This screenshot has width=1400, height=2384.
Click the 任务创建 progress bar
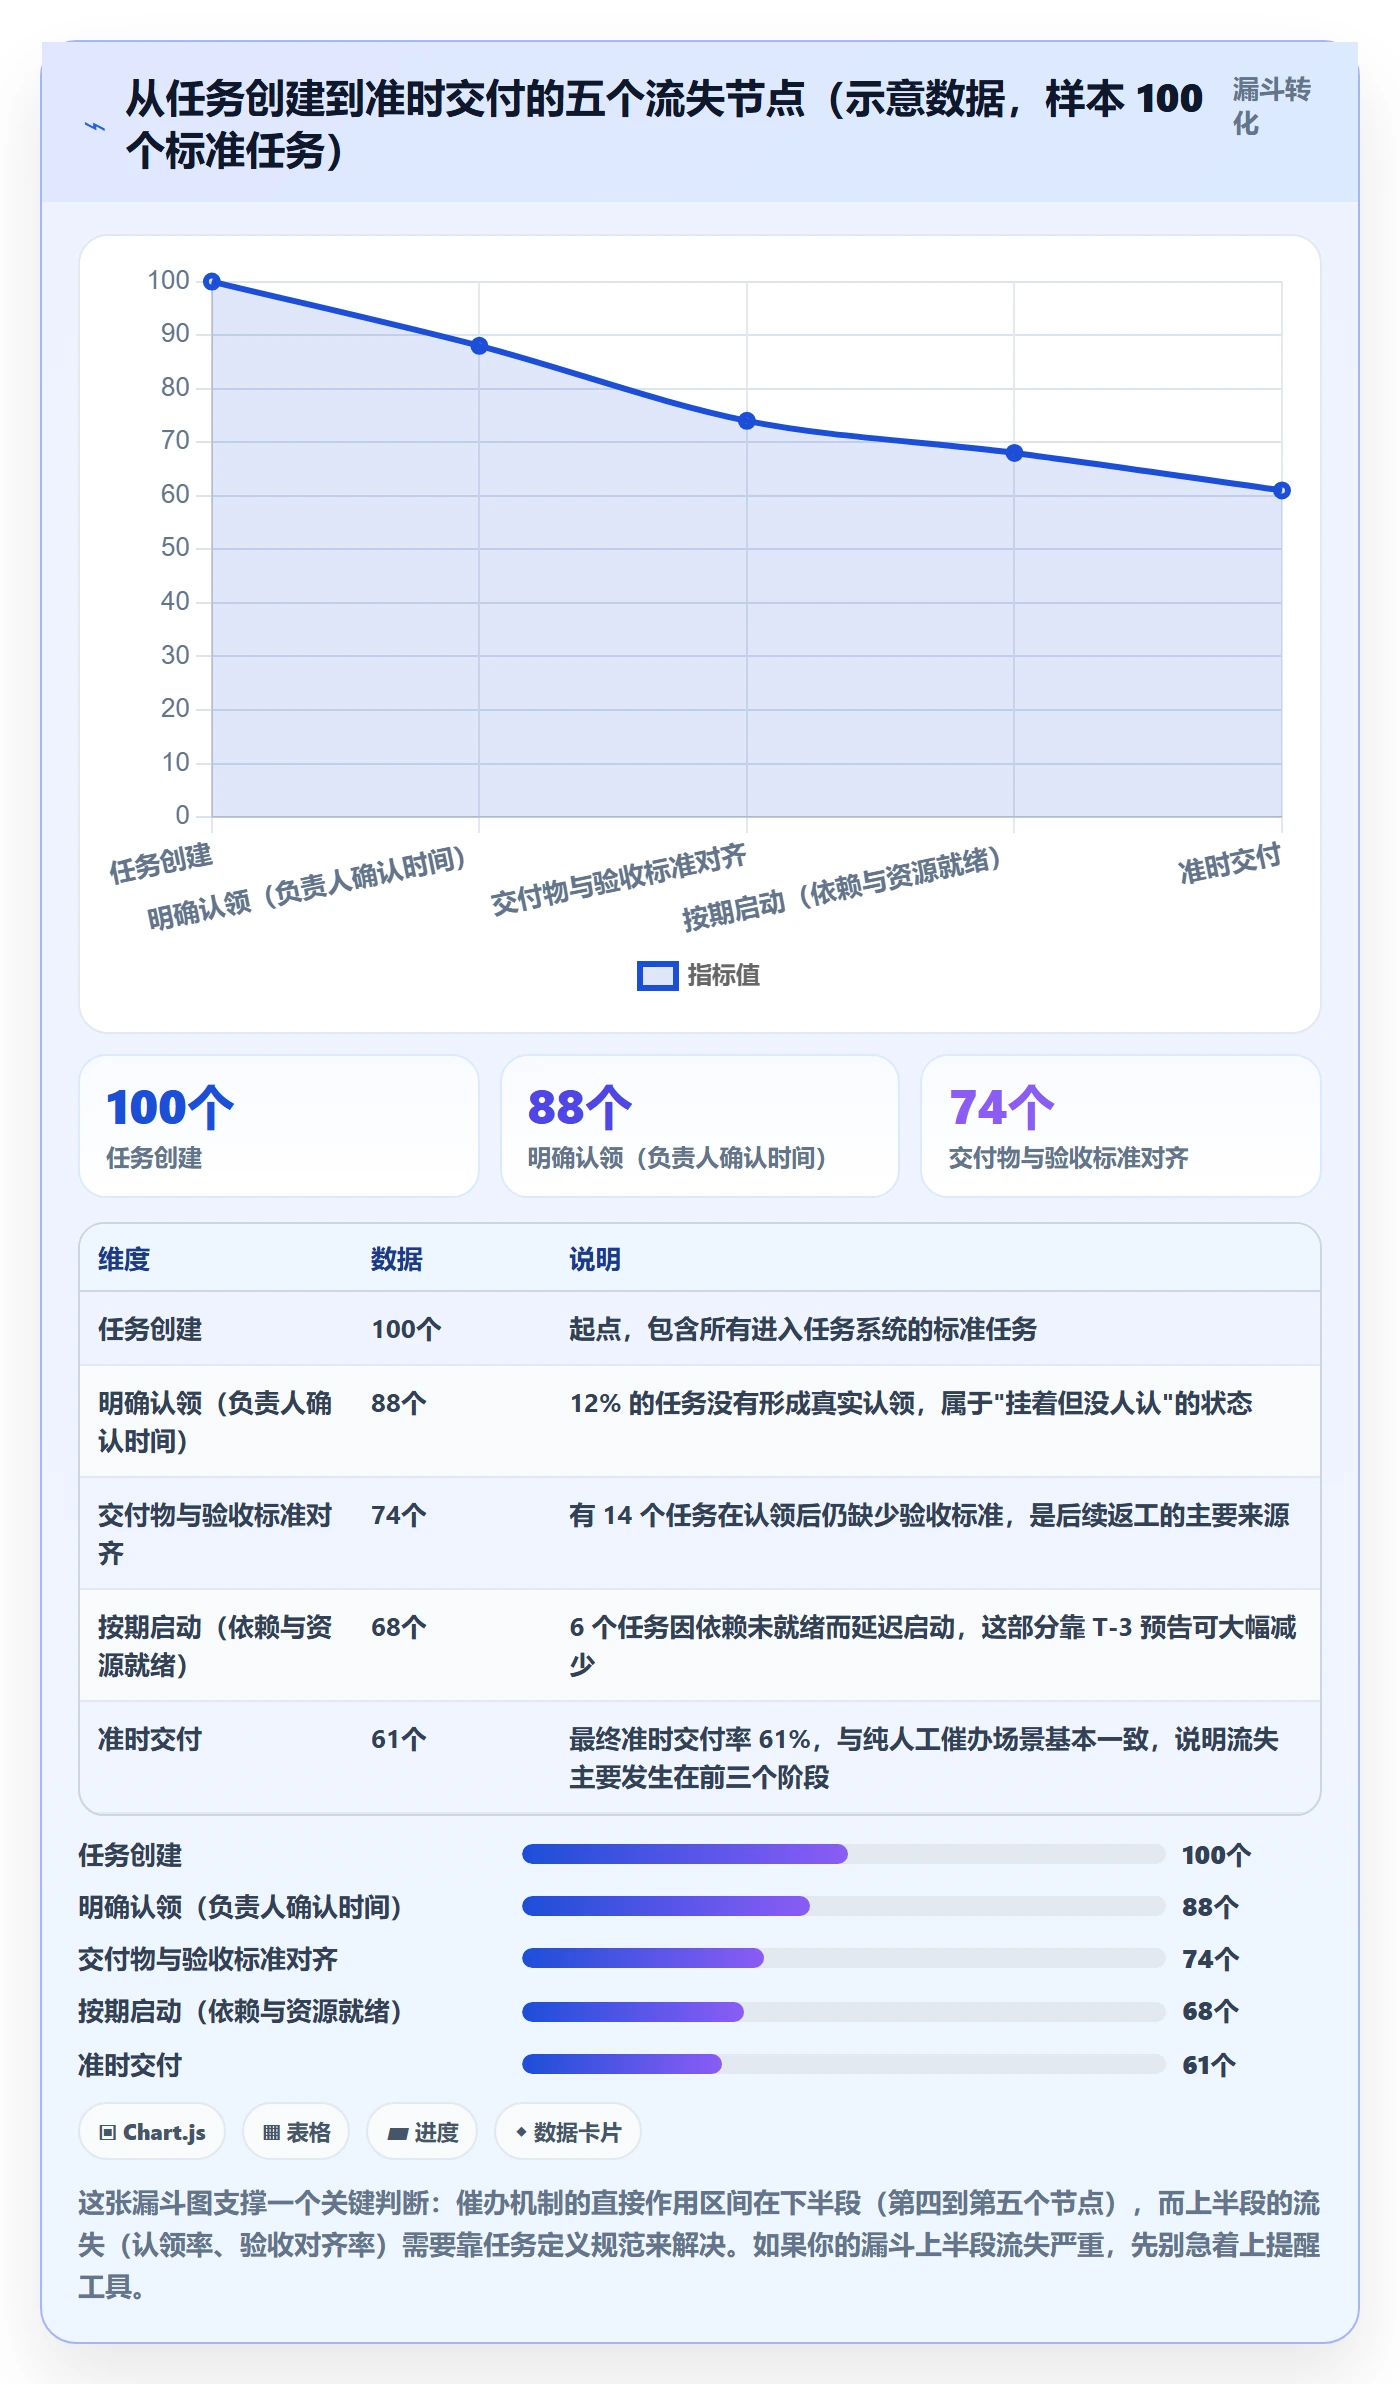tap(843, 1854)
